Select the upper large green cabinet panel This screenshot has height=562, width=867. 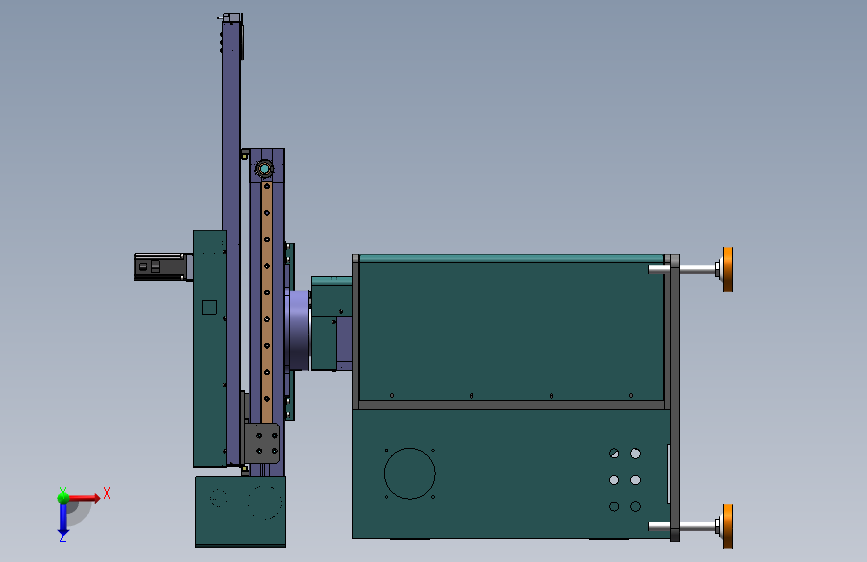(511, 331)
